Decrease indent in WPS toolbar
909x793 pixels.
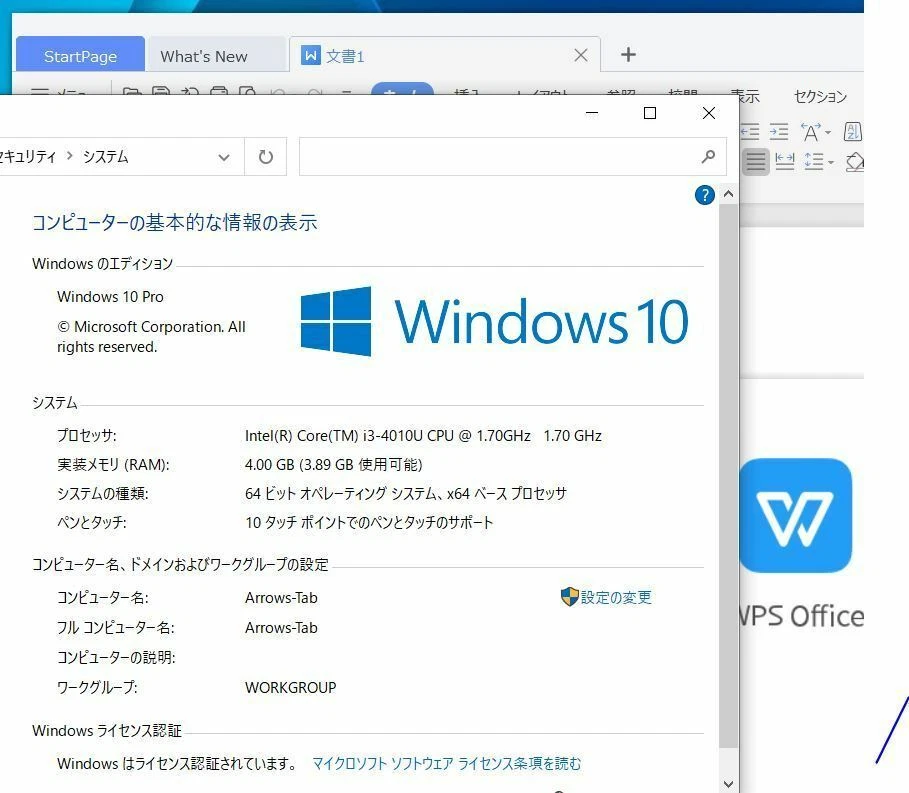coord(750,132)
